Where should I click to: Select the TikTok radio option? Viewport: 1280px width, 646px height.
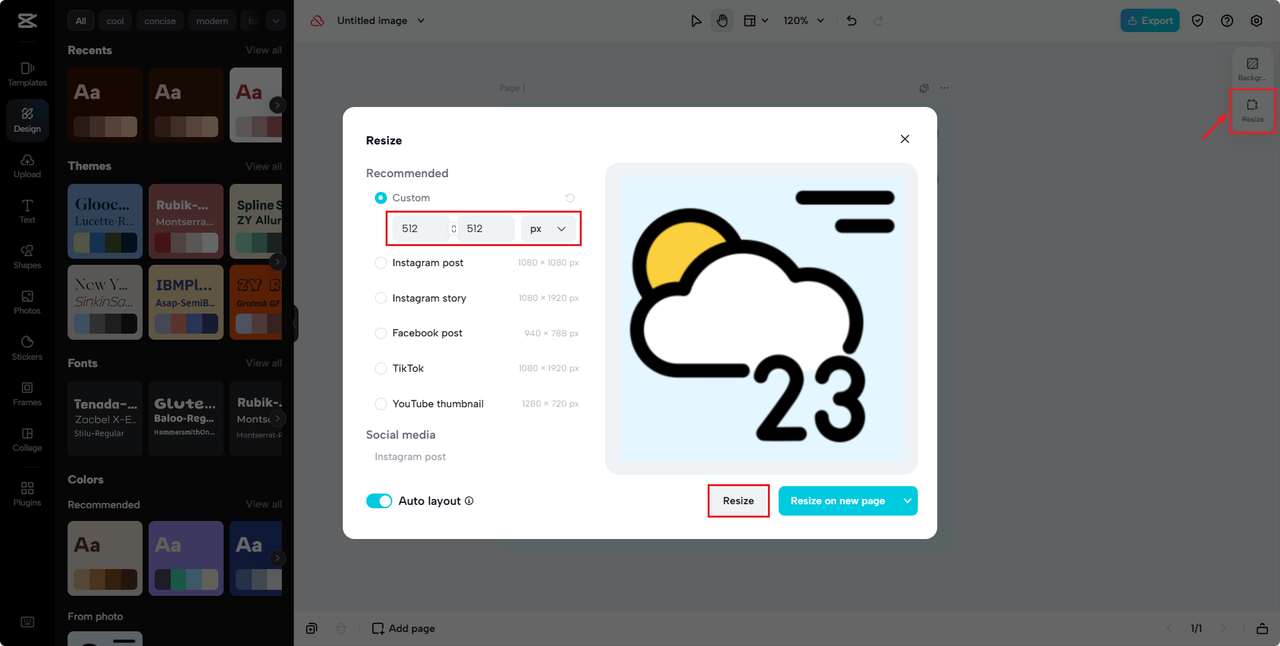[x=381, y=368]
